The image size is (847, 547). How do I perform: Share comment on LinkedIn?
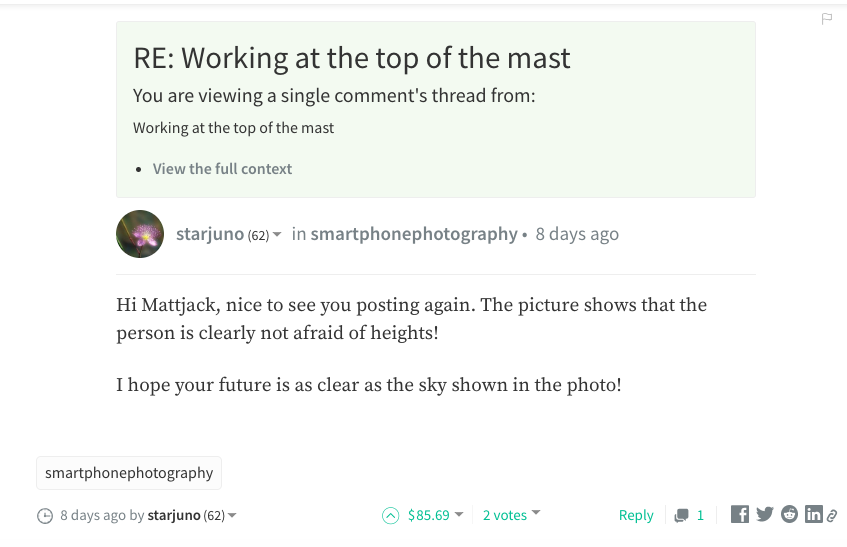814,514
